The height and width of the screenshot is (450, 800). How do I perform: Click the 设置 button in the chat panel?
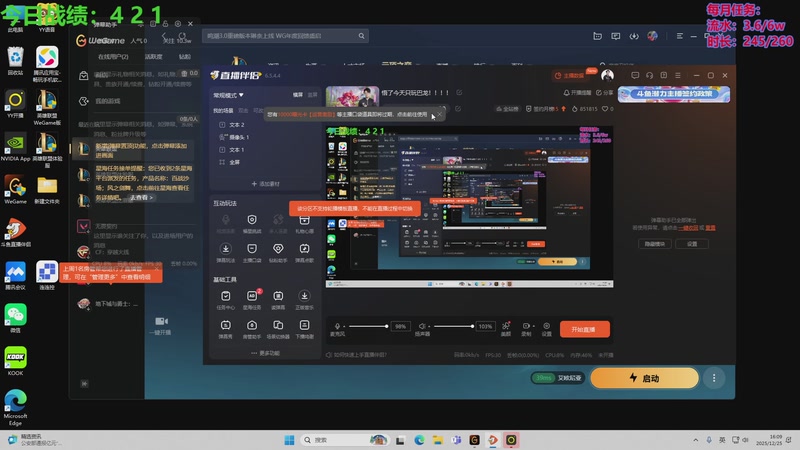coord(692,244)
